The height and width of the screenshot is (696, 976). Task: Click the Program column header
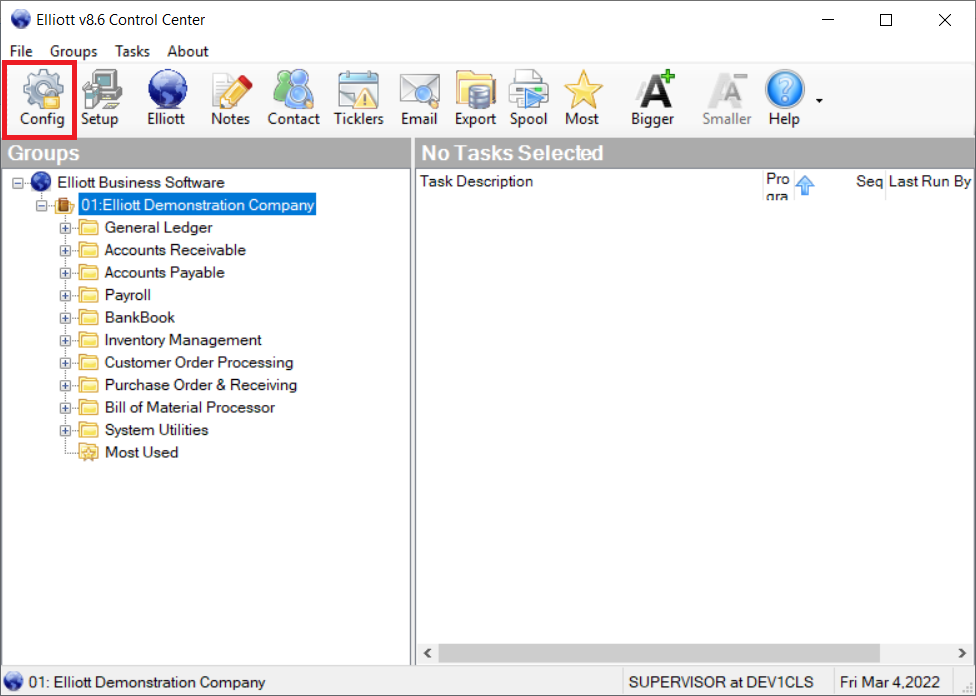778,184
